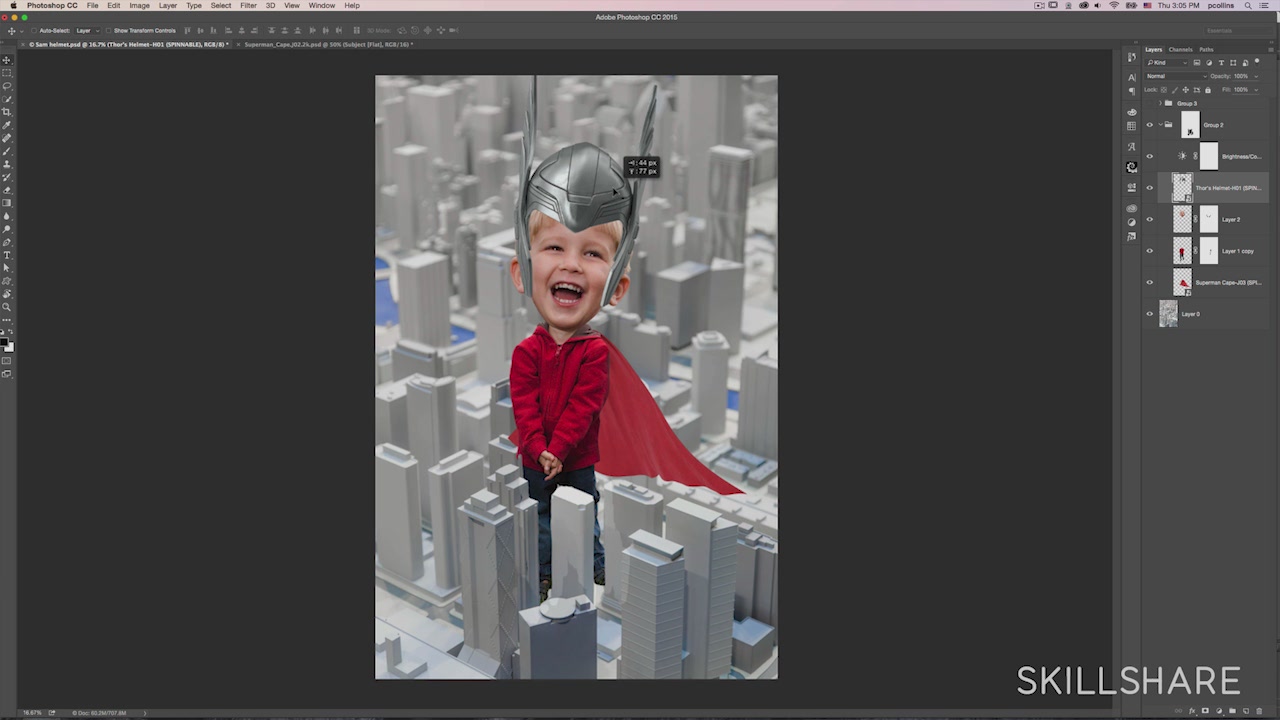Select the Horizontal Type tool

click(7, 255)
